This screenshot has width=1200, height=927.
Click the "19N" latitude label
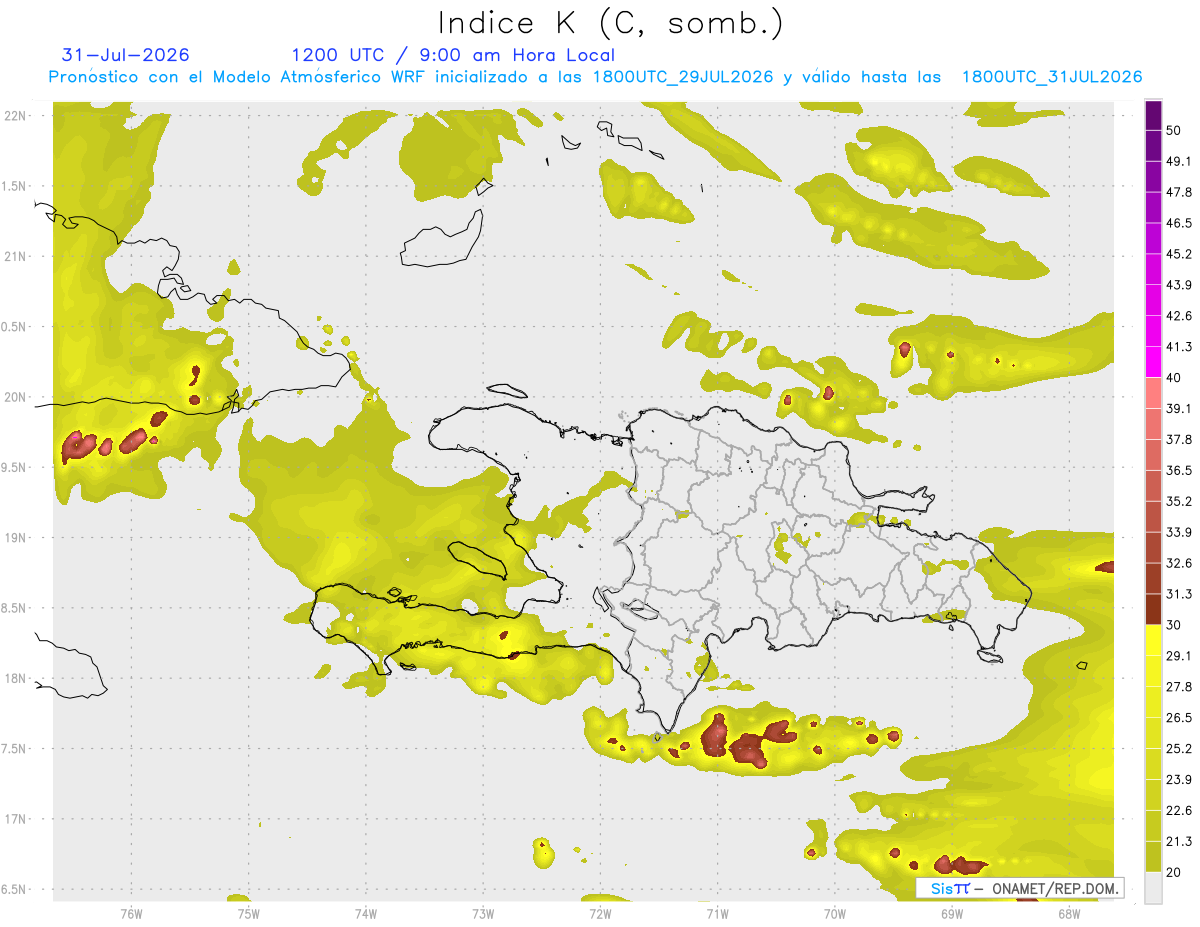pyautogui.click(x=16, y=538)
